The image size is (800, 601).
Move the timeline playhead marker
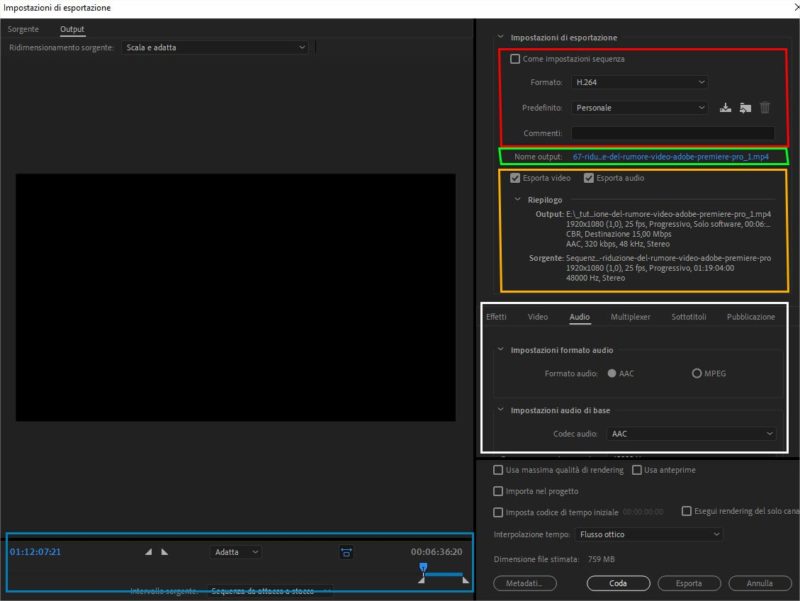(x=422, y=567)
